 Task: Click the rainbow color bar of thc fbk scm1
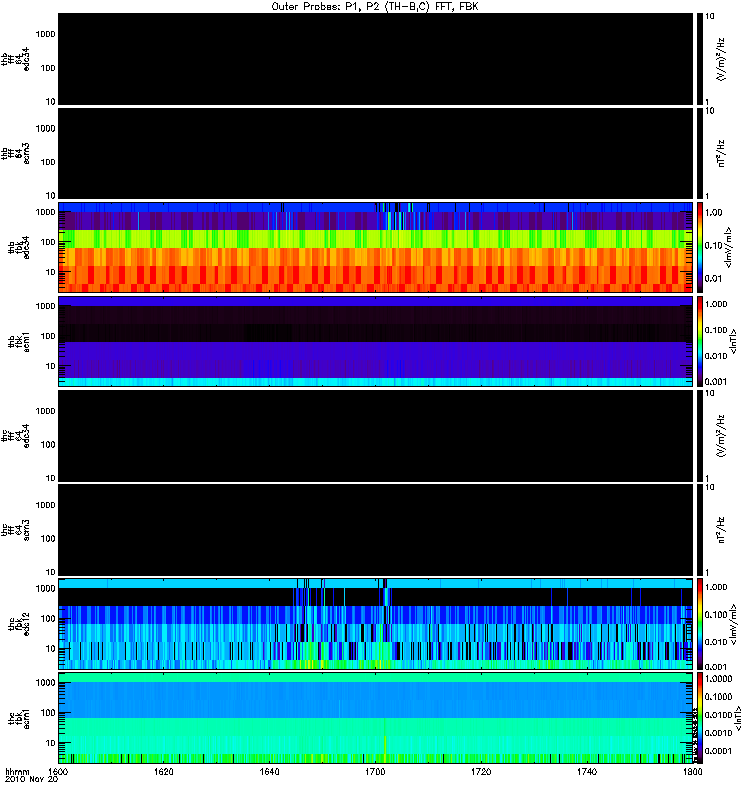click(699, 718)
